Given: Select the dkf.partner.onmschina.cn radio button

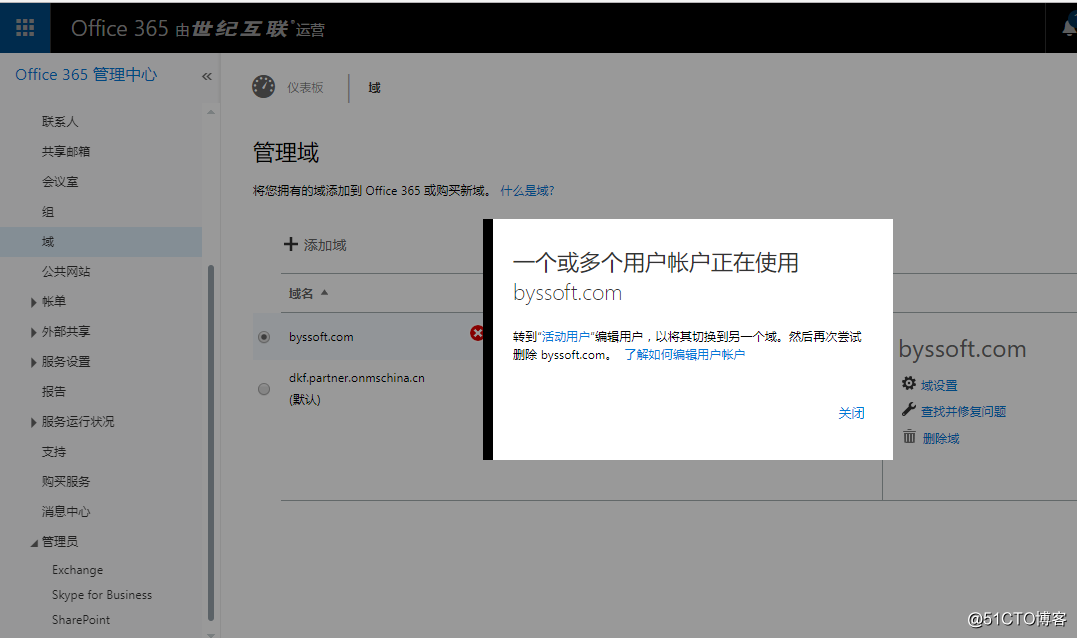Looking at the screenshot, I should pyautogui.click(x=264, y=389).
